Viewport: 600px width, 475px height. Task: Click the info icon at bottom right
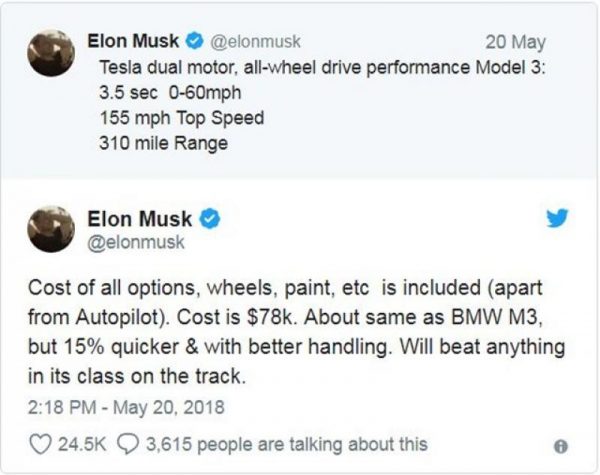click(561, 446)
